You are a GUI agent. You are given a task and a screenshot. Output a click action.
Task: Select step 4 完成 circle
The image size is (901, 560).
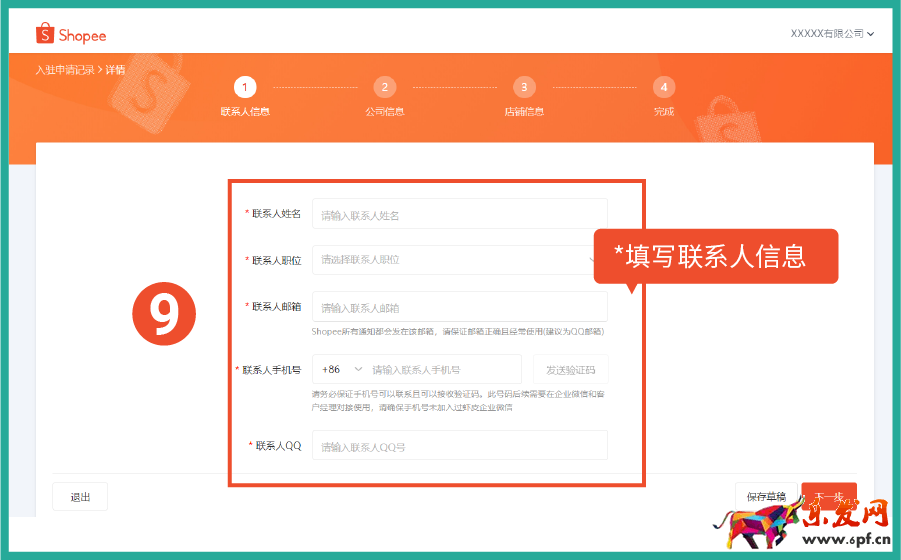point(664,87)
